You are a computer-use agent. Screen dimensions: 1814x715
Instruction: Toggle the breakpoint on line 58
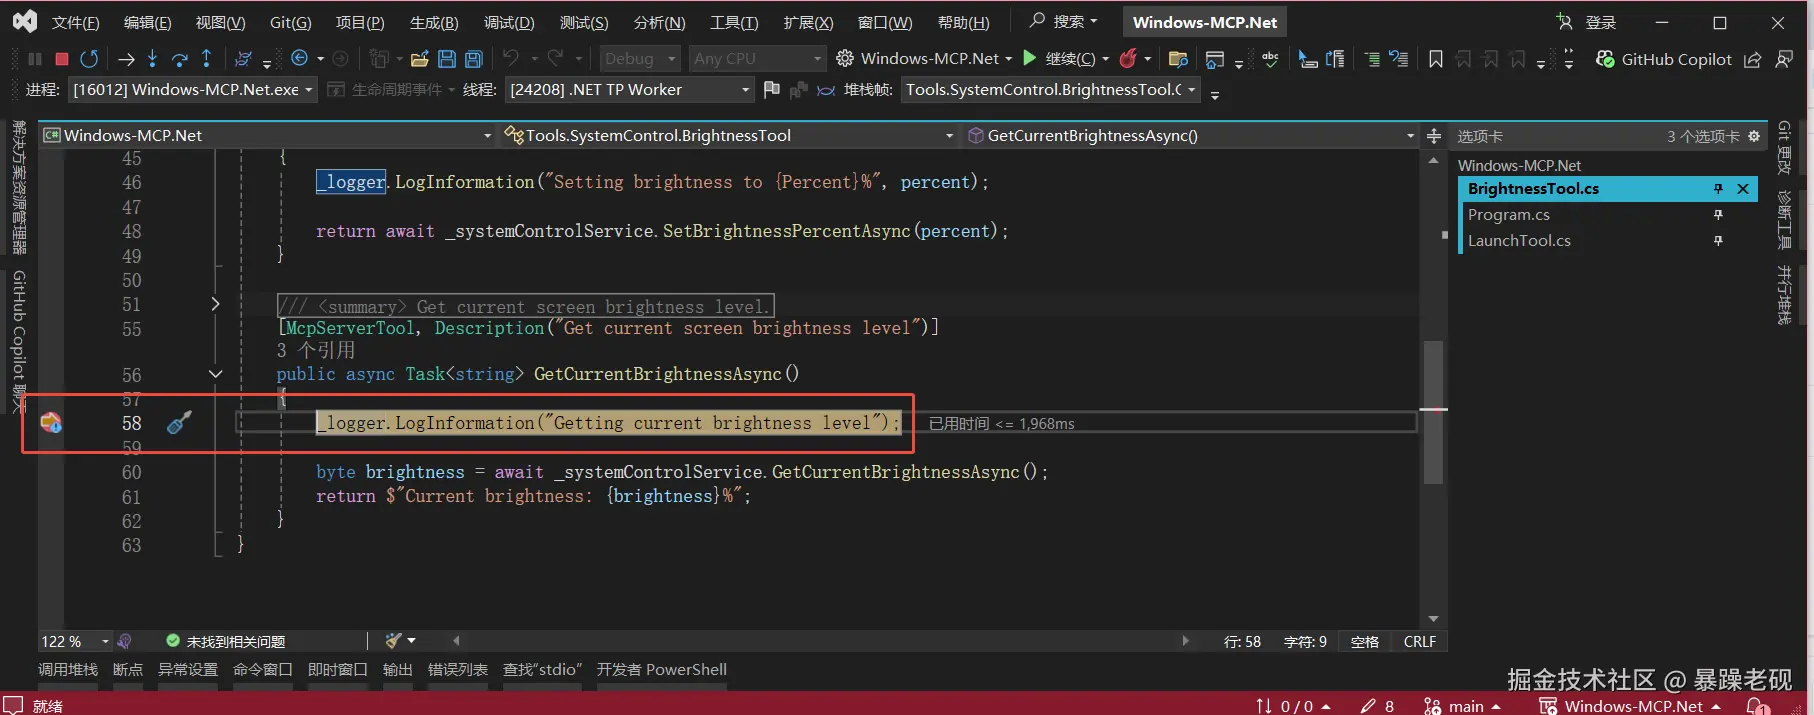50,423
